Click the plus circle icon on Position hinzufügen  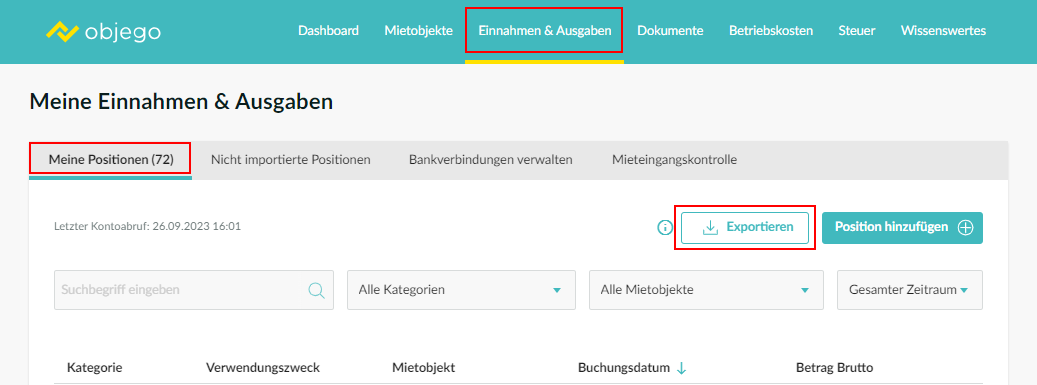pyautogui.click(x=966, y=228)
